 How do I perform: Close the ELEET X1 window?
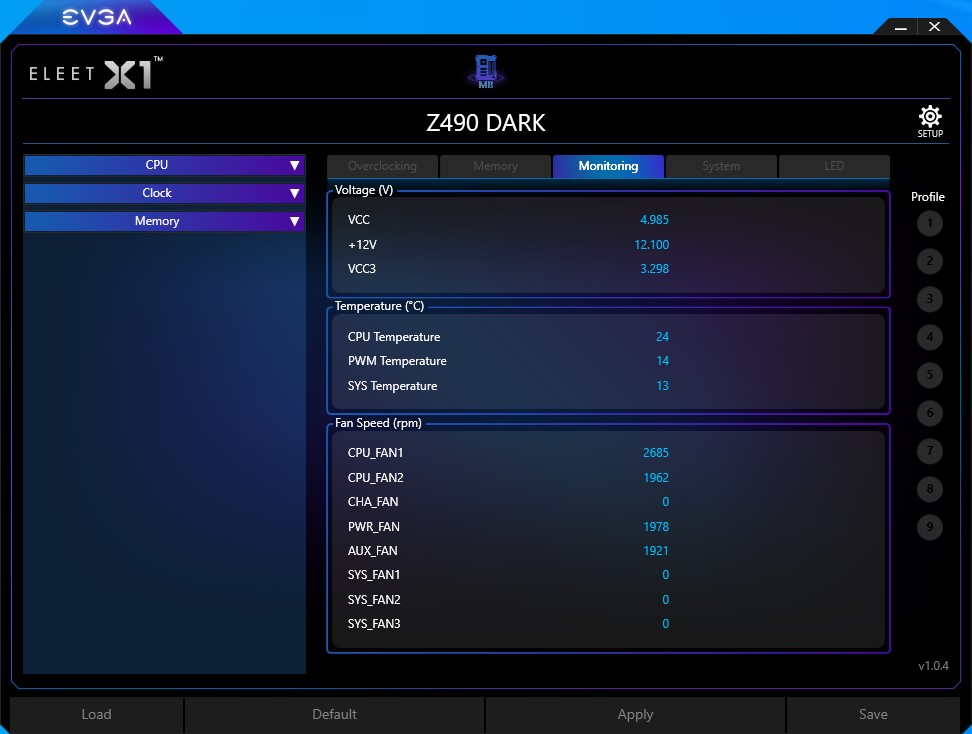click(934, 27)
